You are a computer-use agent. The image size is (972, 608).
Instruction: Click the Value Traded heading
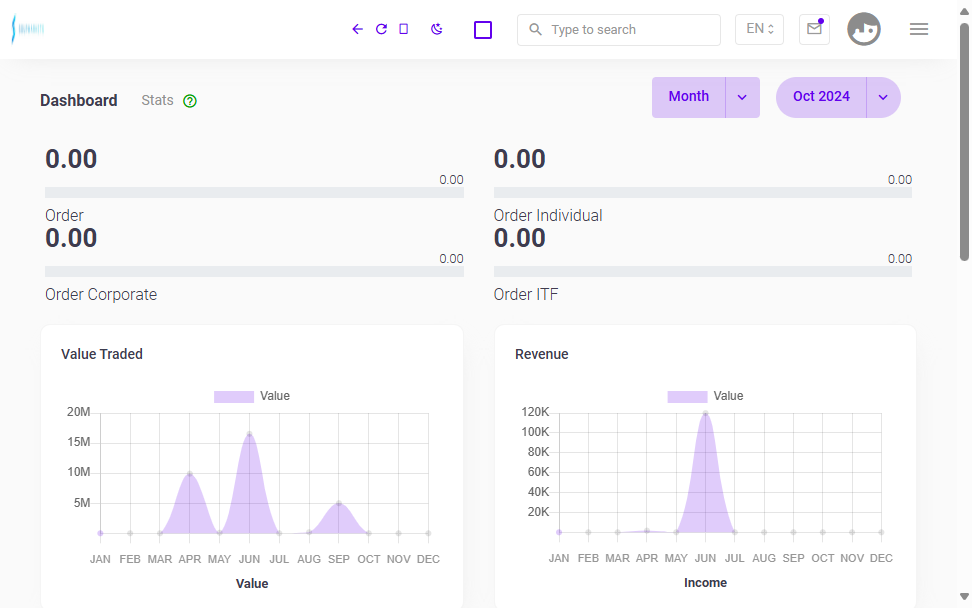click(102, 354)
